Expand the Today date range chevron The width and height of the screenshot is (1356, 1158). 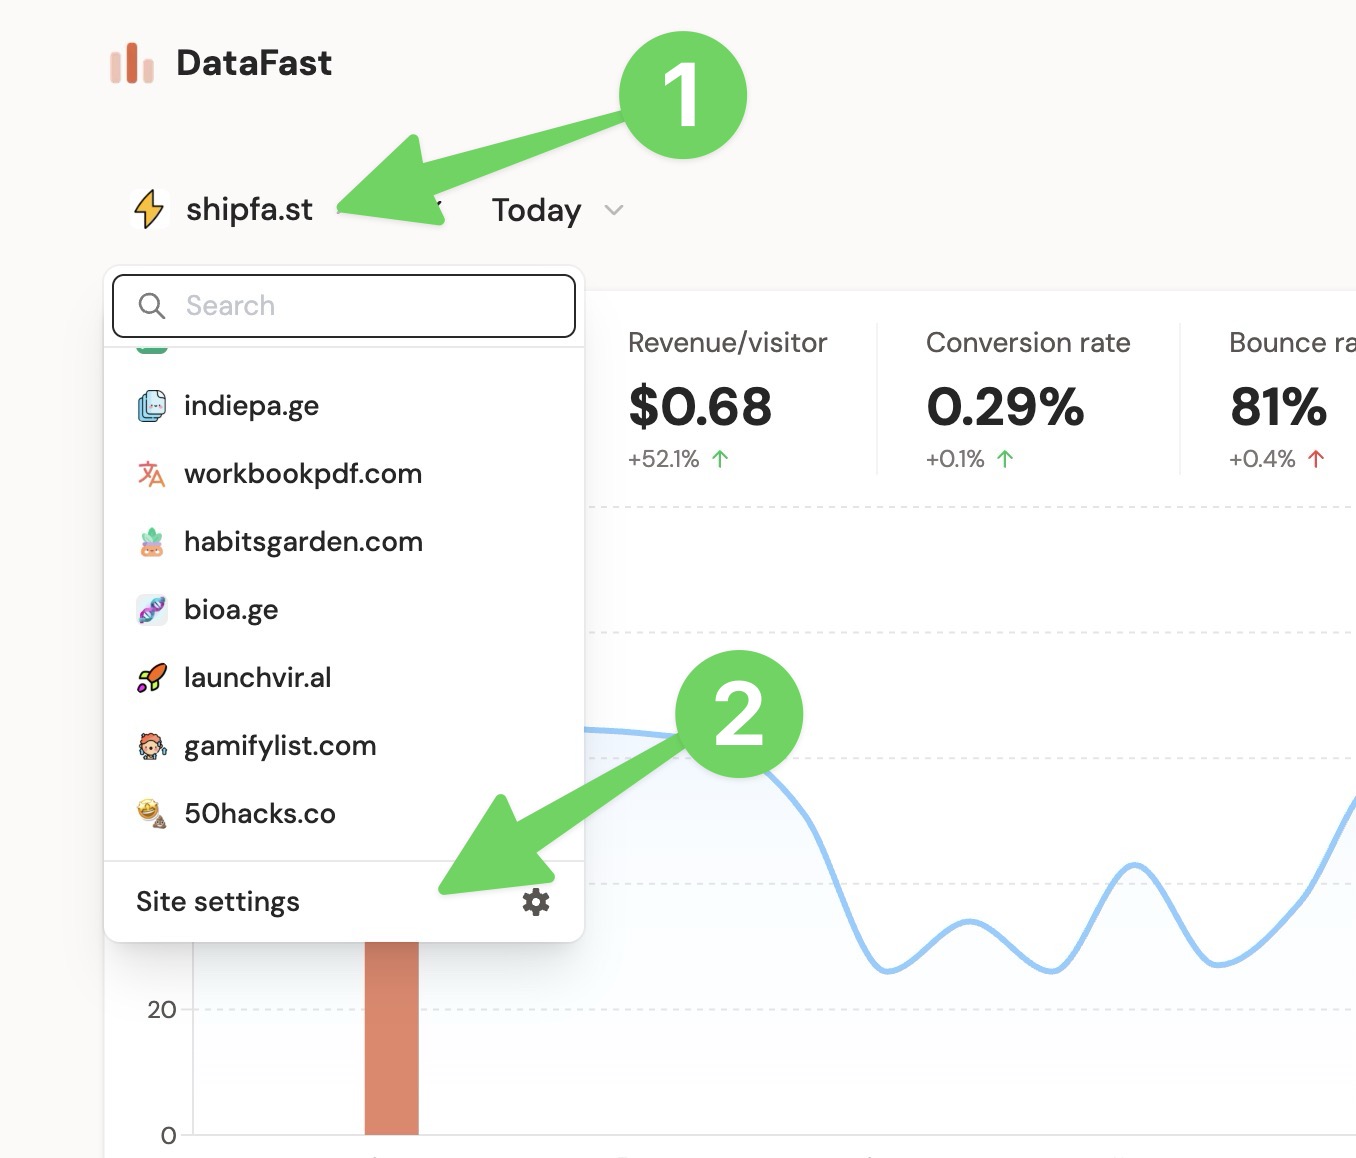point(614,210)
